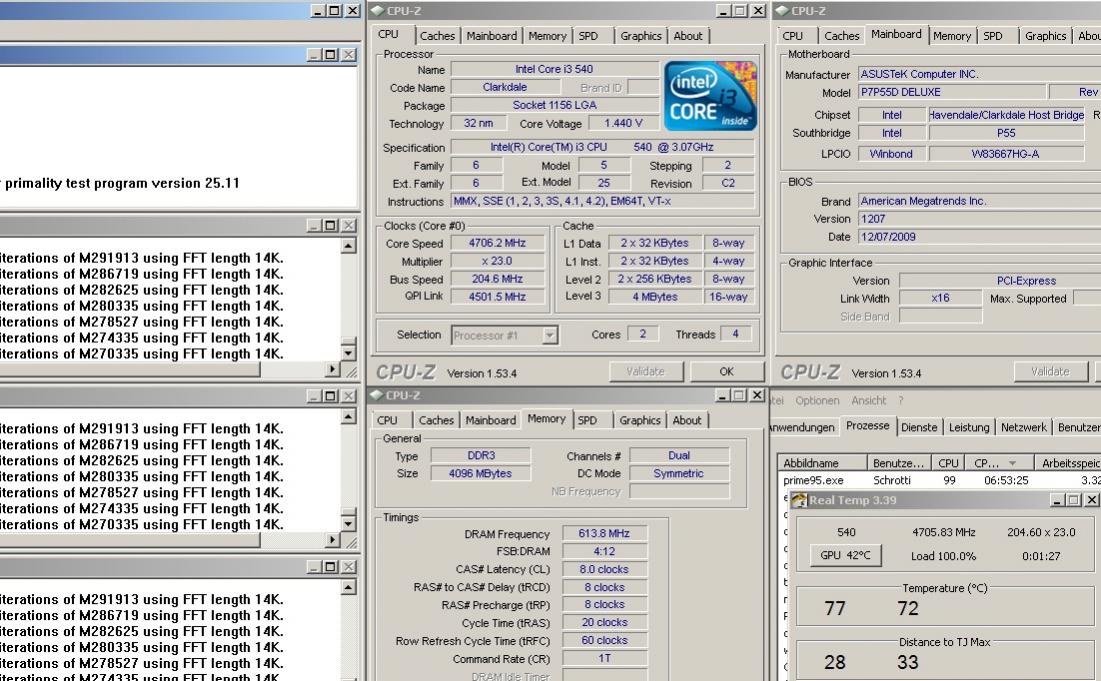Viewport: 1101px width, 681px height.
Task: Click the Intel Core i3 logo badge
Action: tap(710, 95)
